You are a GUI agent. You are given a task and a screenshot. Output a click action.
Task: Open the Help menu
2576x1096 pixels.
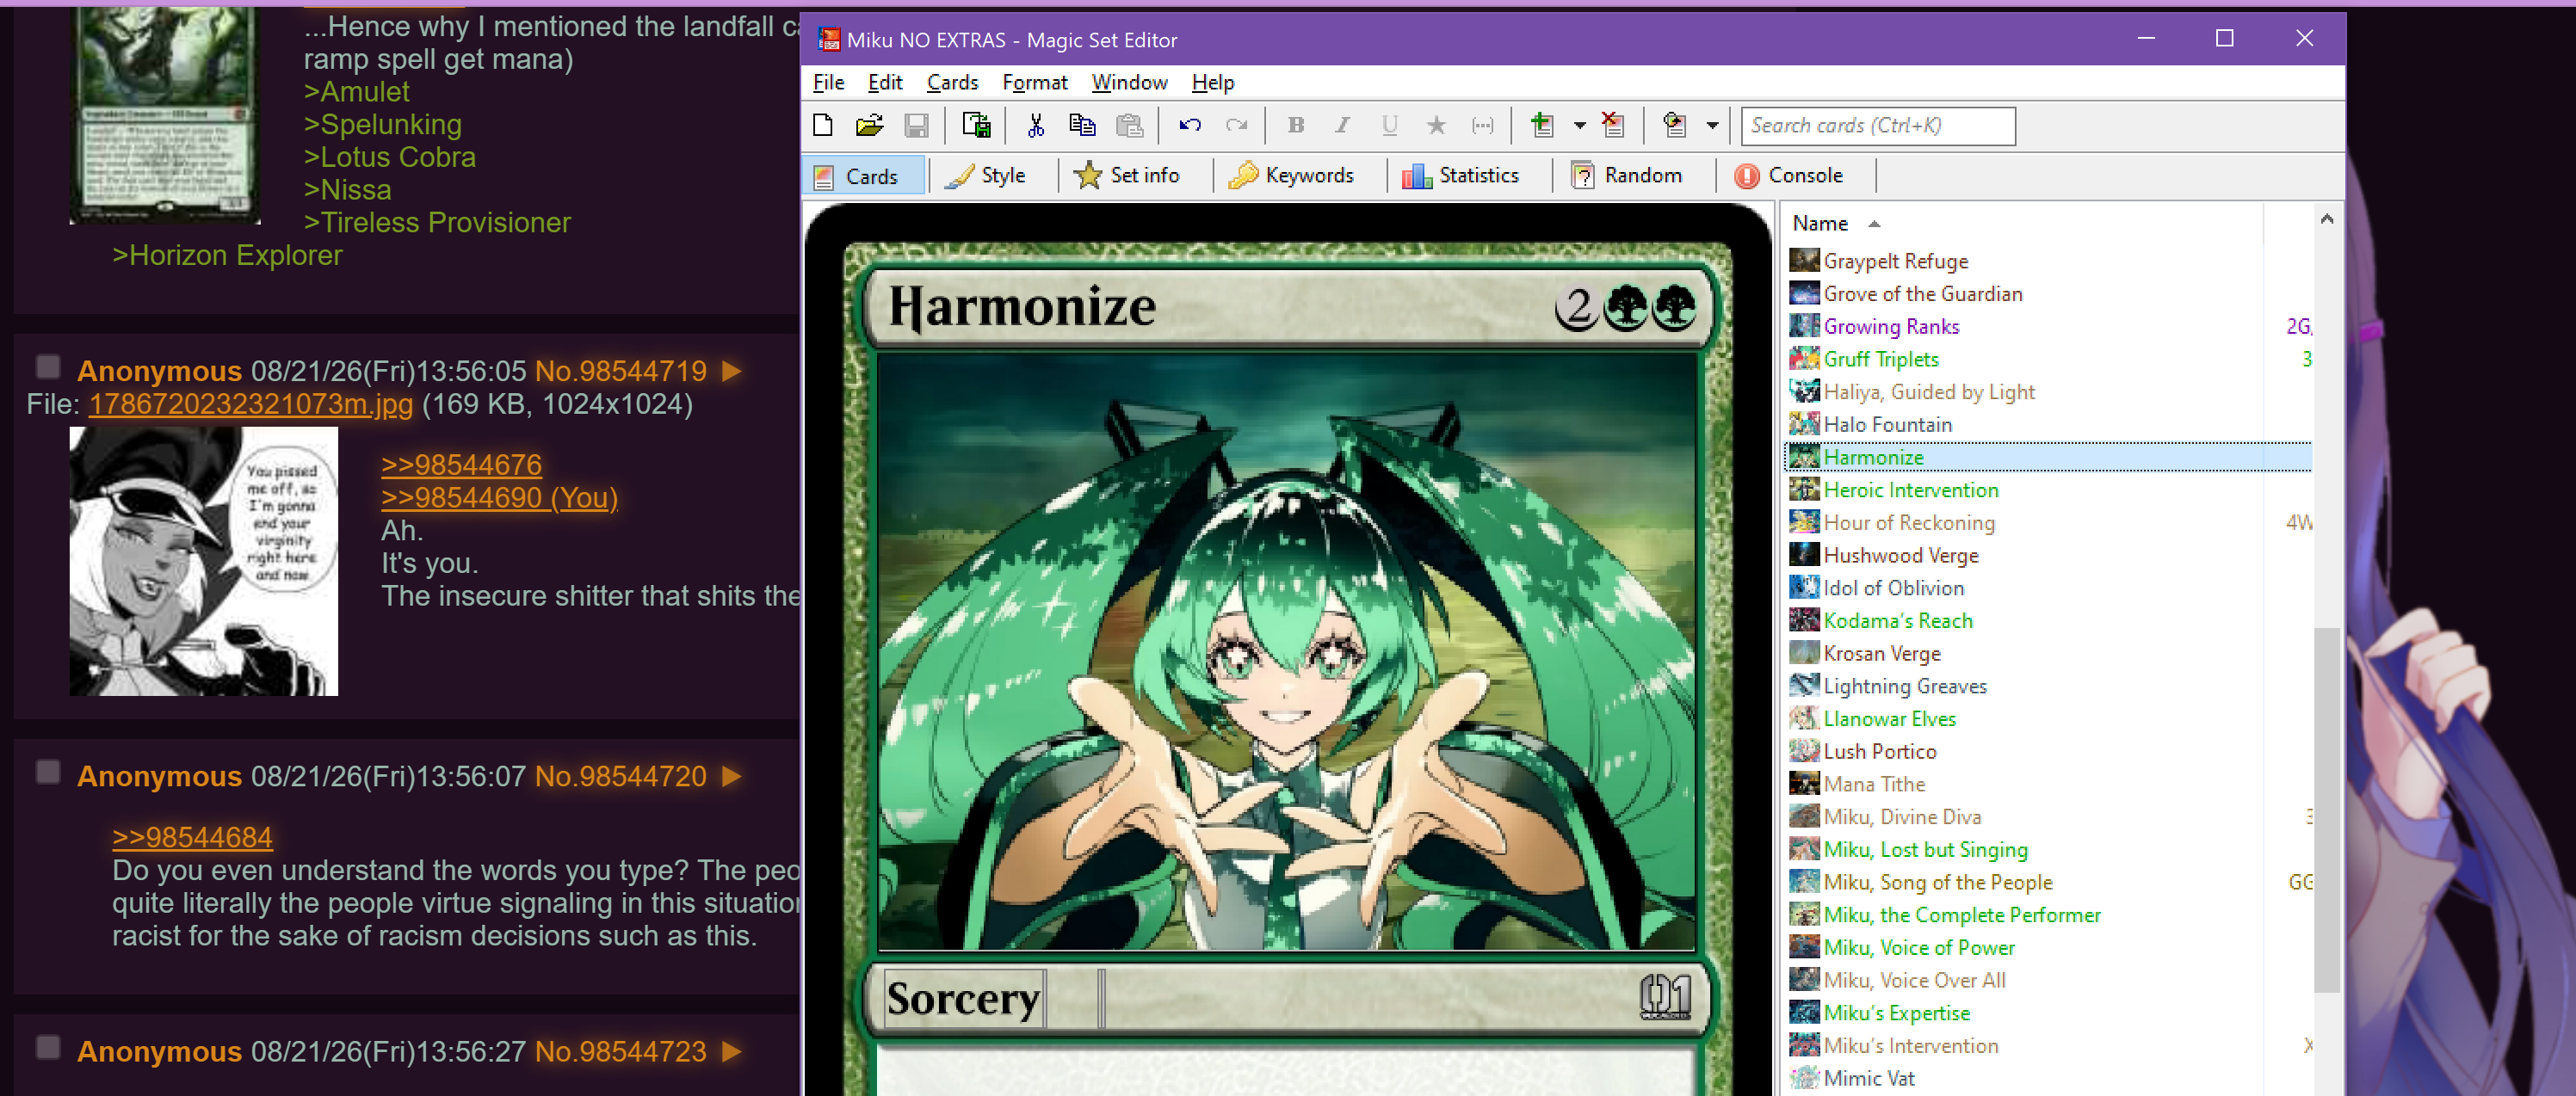point(1213,82)
